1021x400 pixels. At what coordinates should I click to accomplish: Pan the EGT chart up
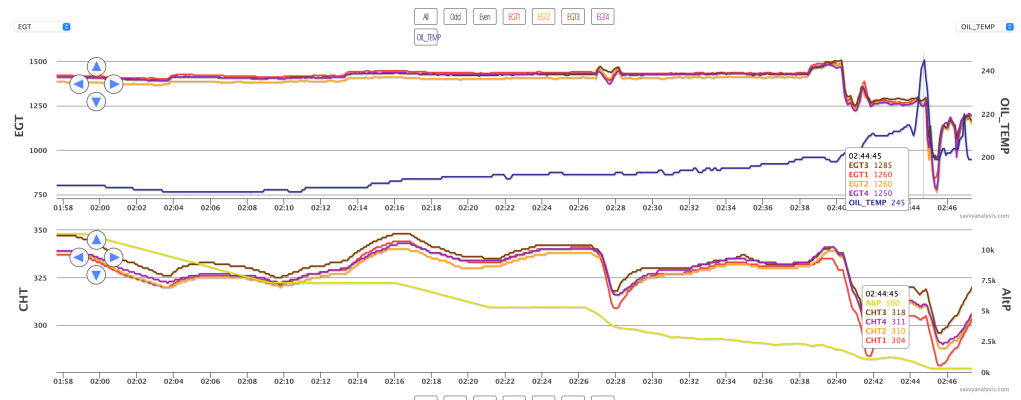(x=96, y=67)
